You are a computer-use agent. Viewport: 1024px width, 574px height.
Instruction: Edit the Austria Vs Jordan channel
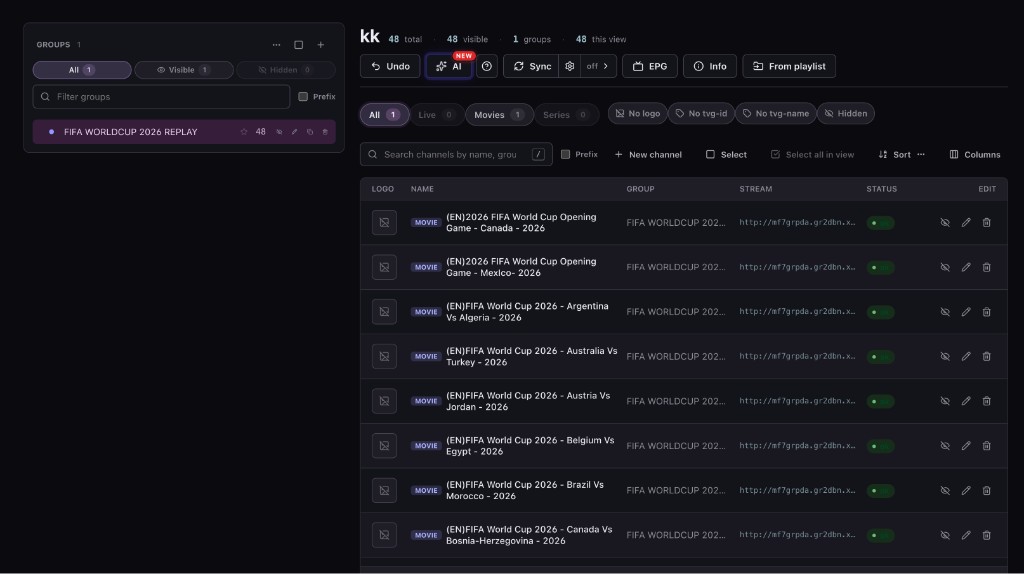(966, 401)
